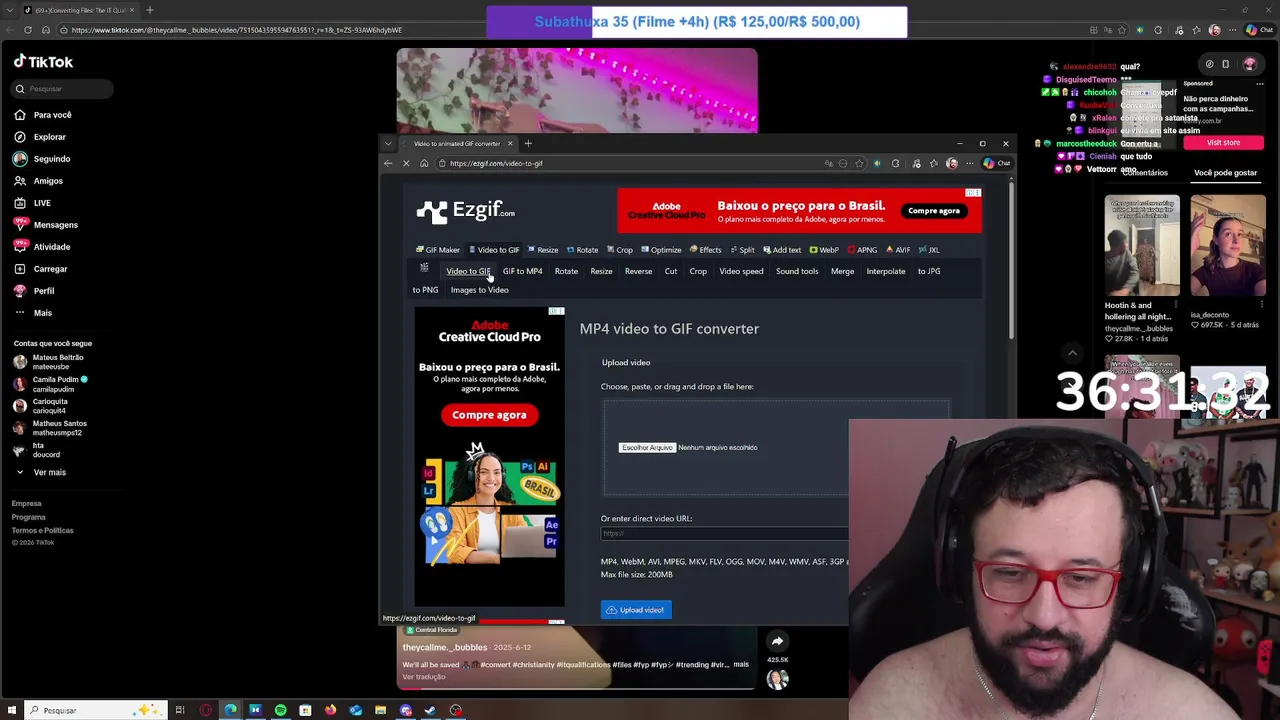Select GIF to MP4 submenu tab
The height and width of the screenshot is (720, 1280).
click(x=522, y=271)
